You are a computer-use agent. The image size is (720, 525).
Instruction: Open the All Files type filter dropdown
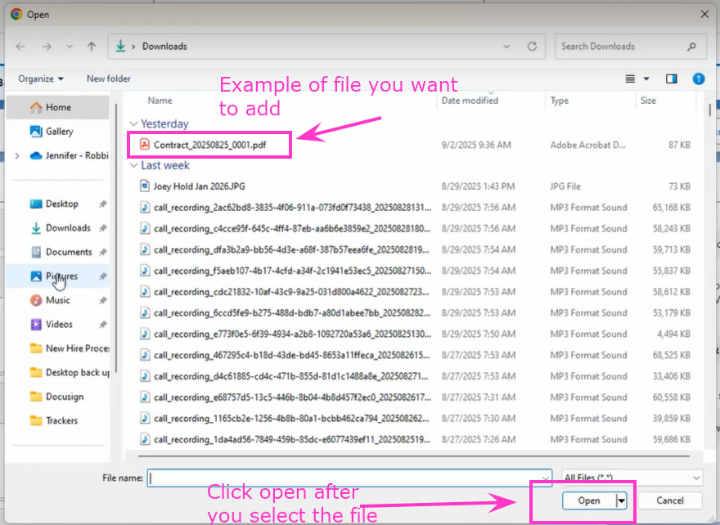point(632,478)
